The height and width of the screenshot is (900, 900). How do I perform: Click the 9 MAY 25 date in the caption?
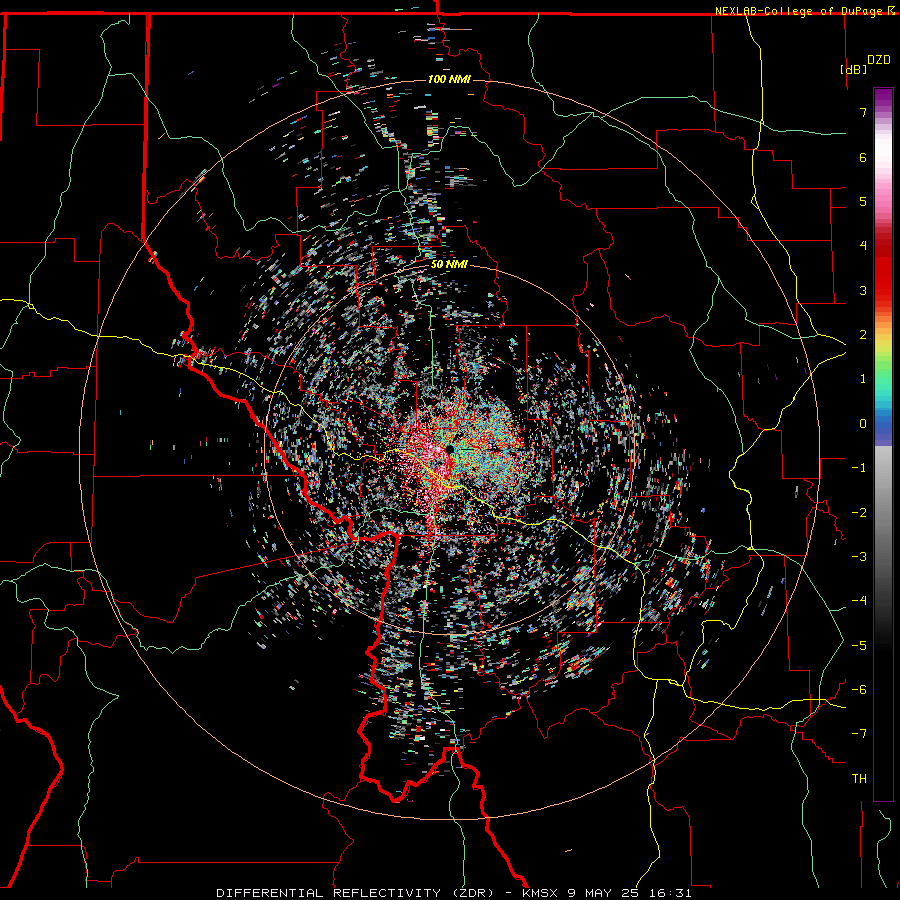603,893
